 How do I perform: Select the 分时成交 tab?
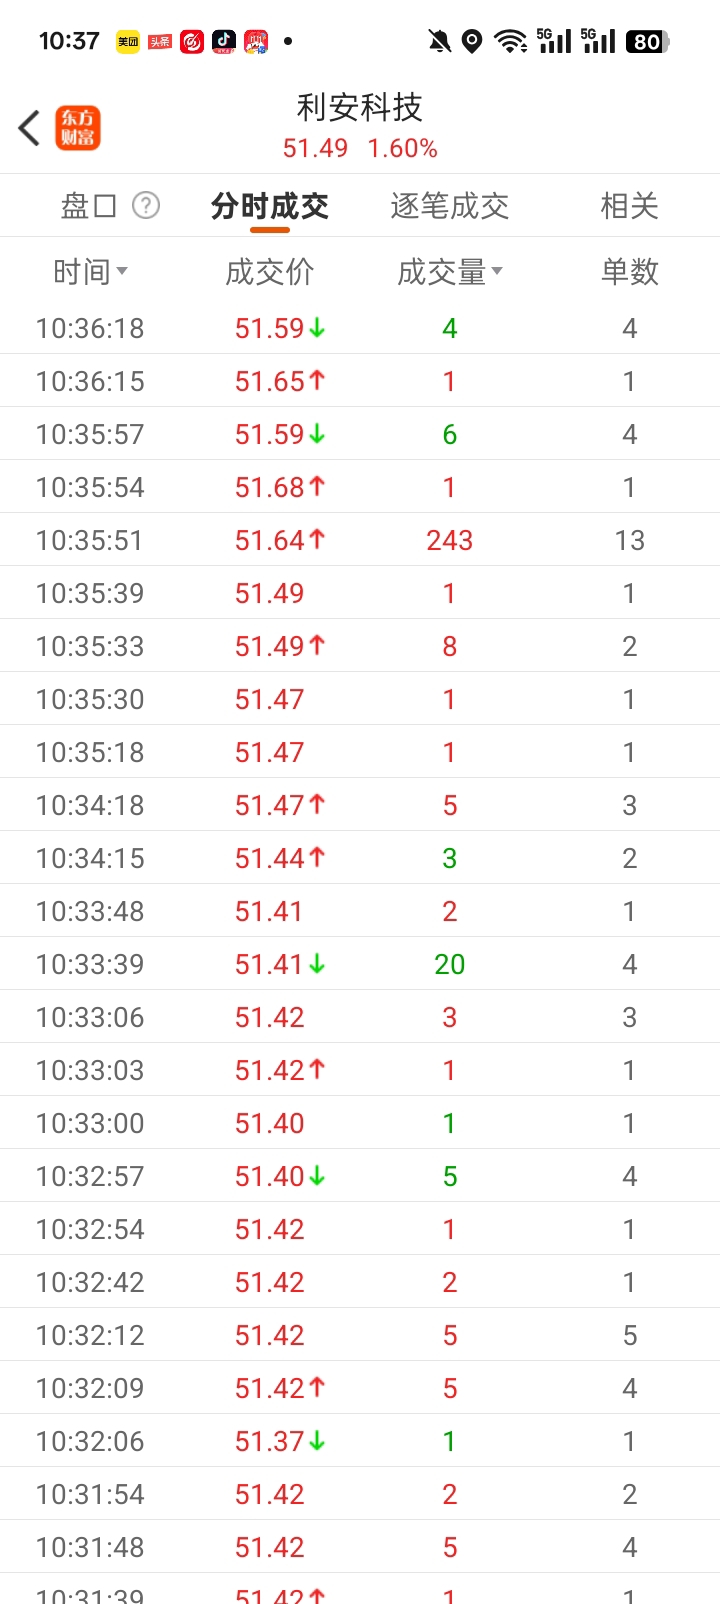pos(269,206)
